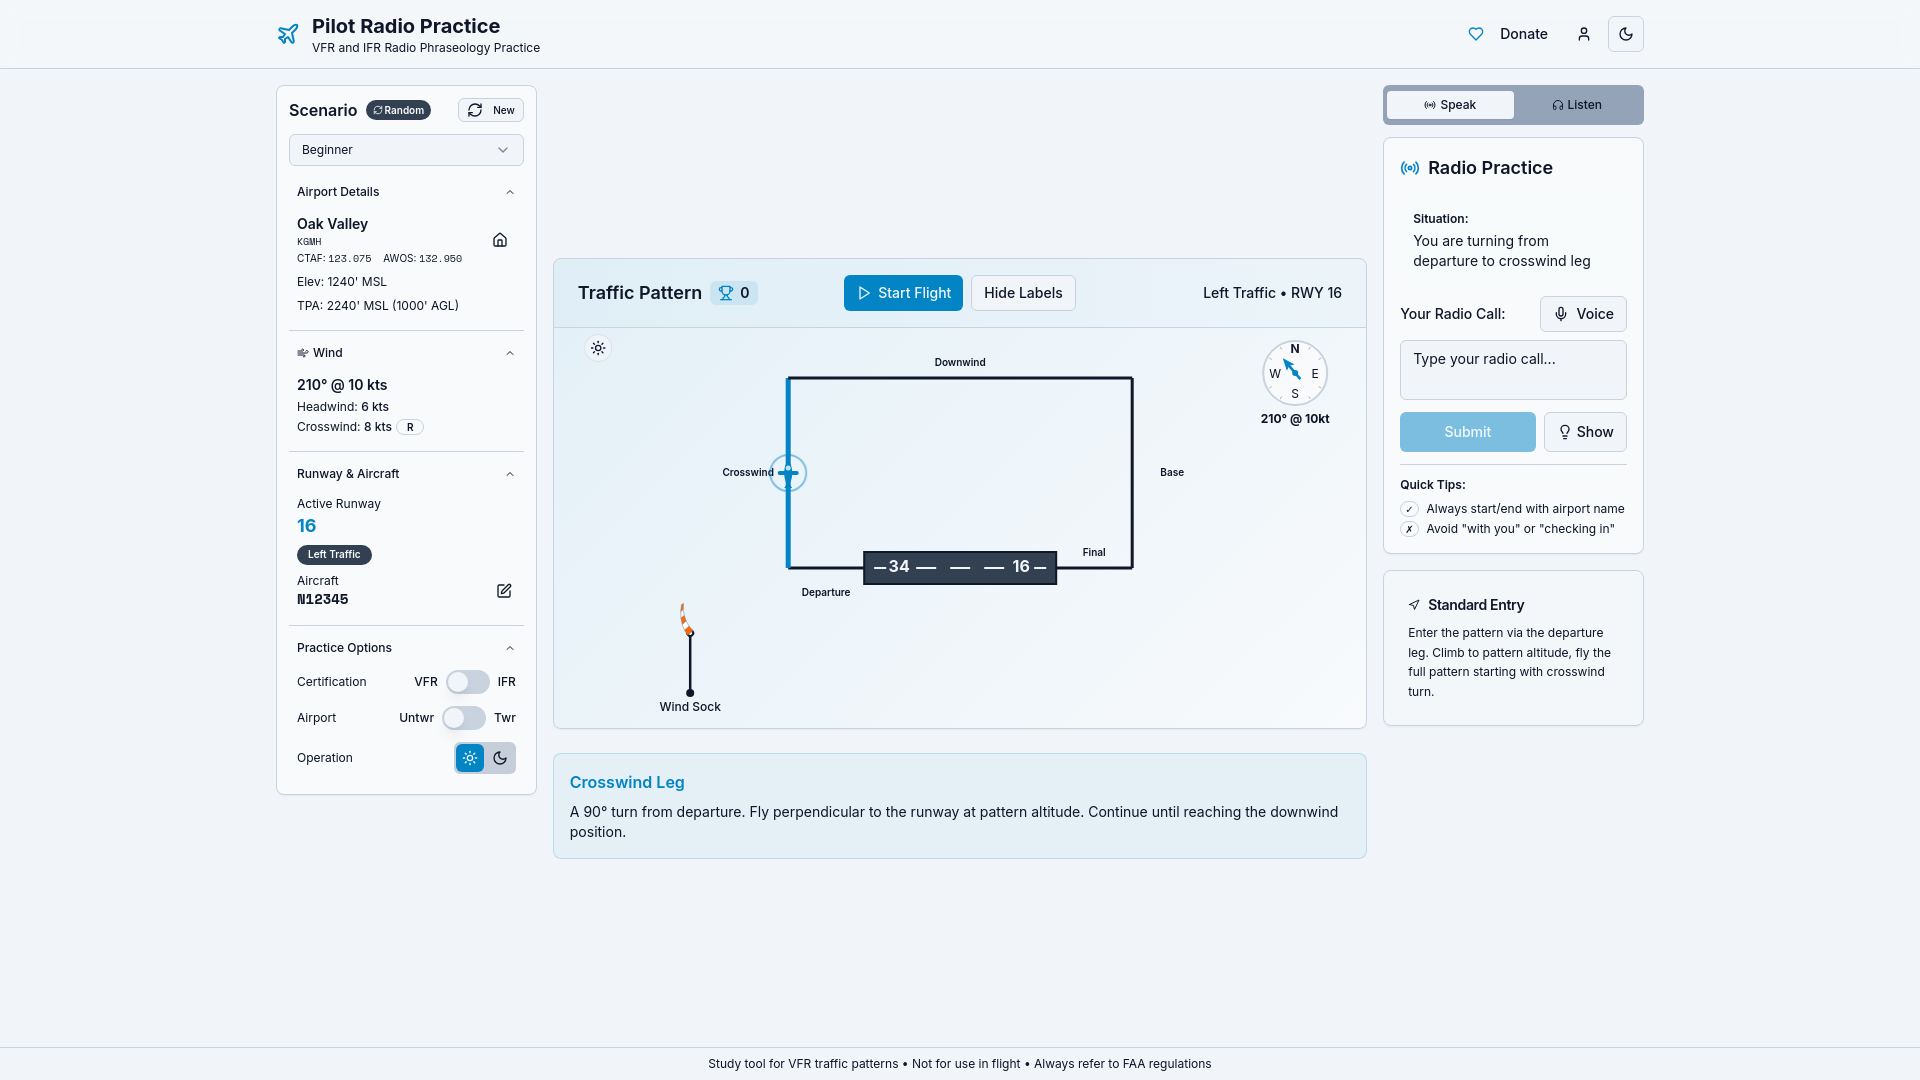The width and height of the screenshot is (1920, 1080).
Task: Select night operation moon icon
Action: click(500, 758)
